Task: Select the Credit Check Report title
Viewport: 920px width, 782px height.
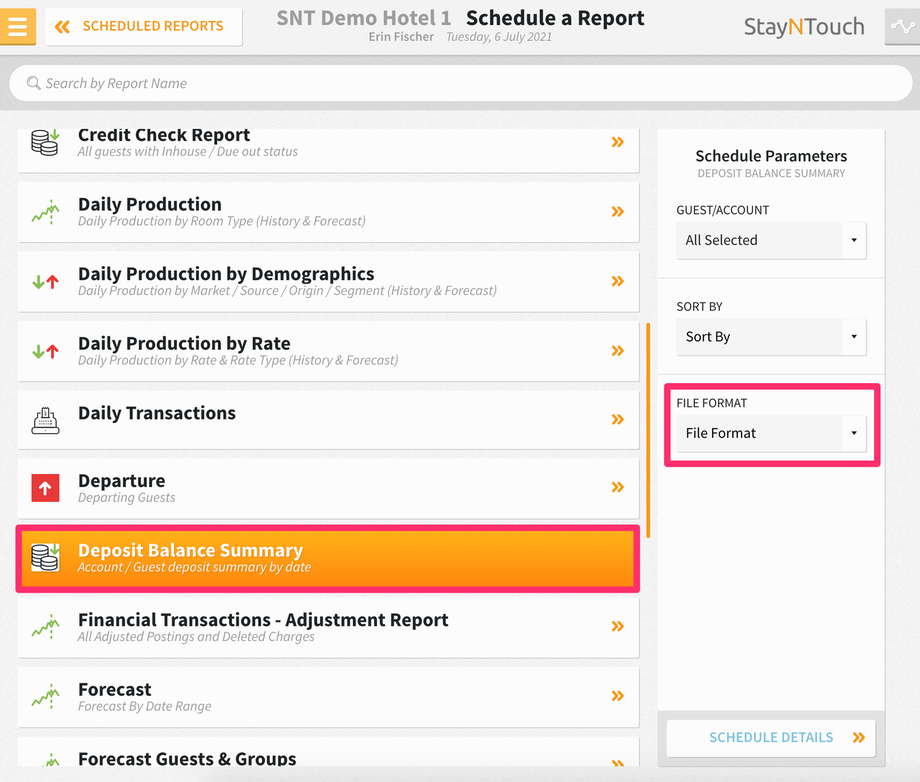Action: coord(164,135)
